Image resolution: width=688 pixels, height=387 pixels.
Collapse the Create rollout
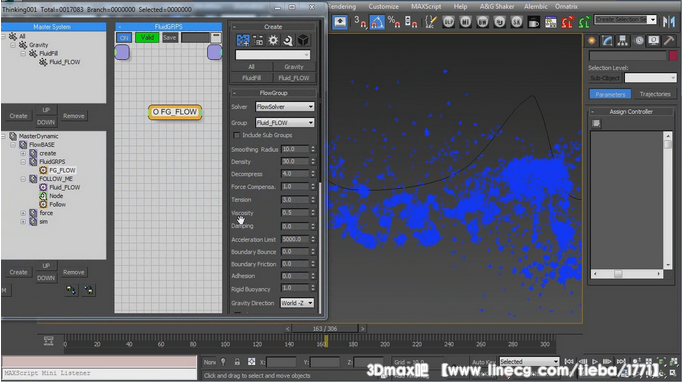click(235, 27)
